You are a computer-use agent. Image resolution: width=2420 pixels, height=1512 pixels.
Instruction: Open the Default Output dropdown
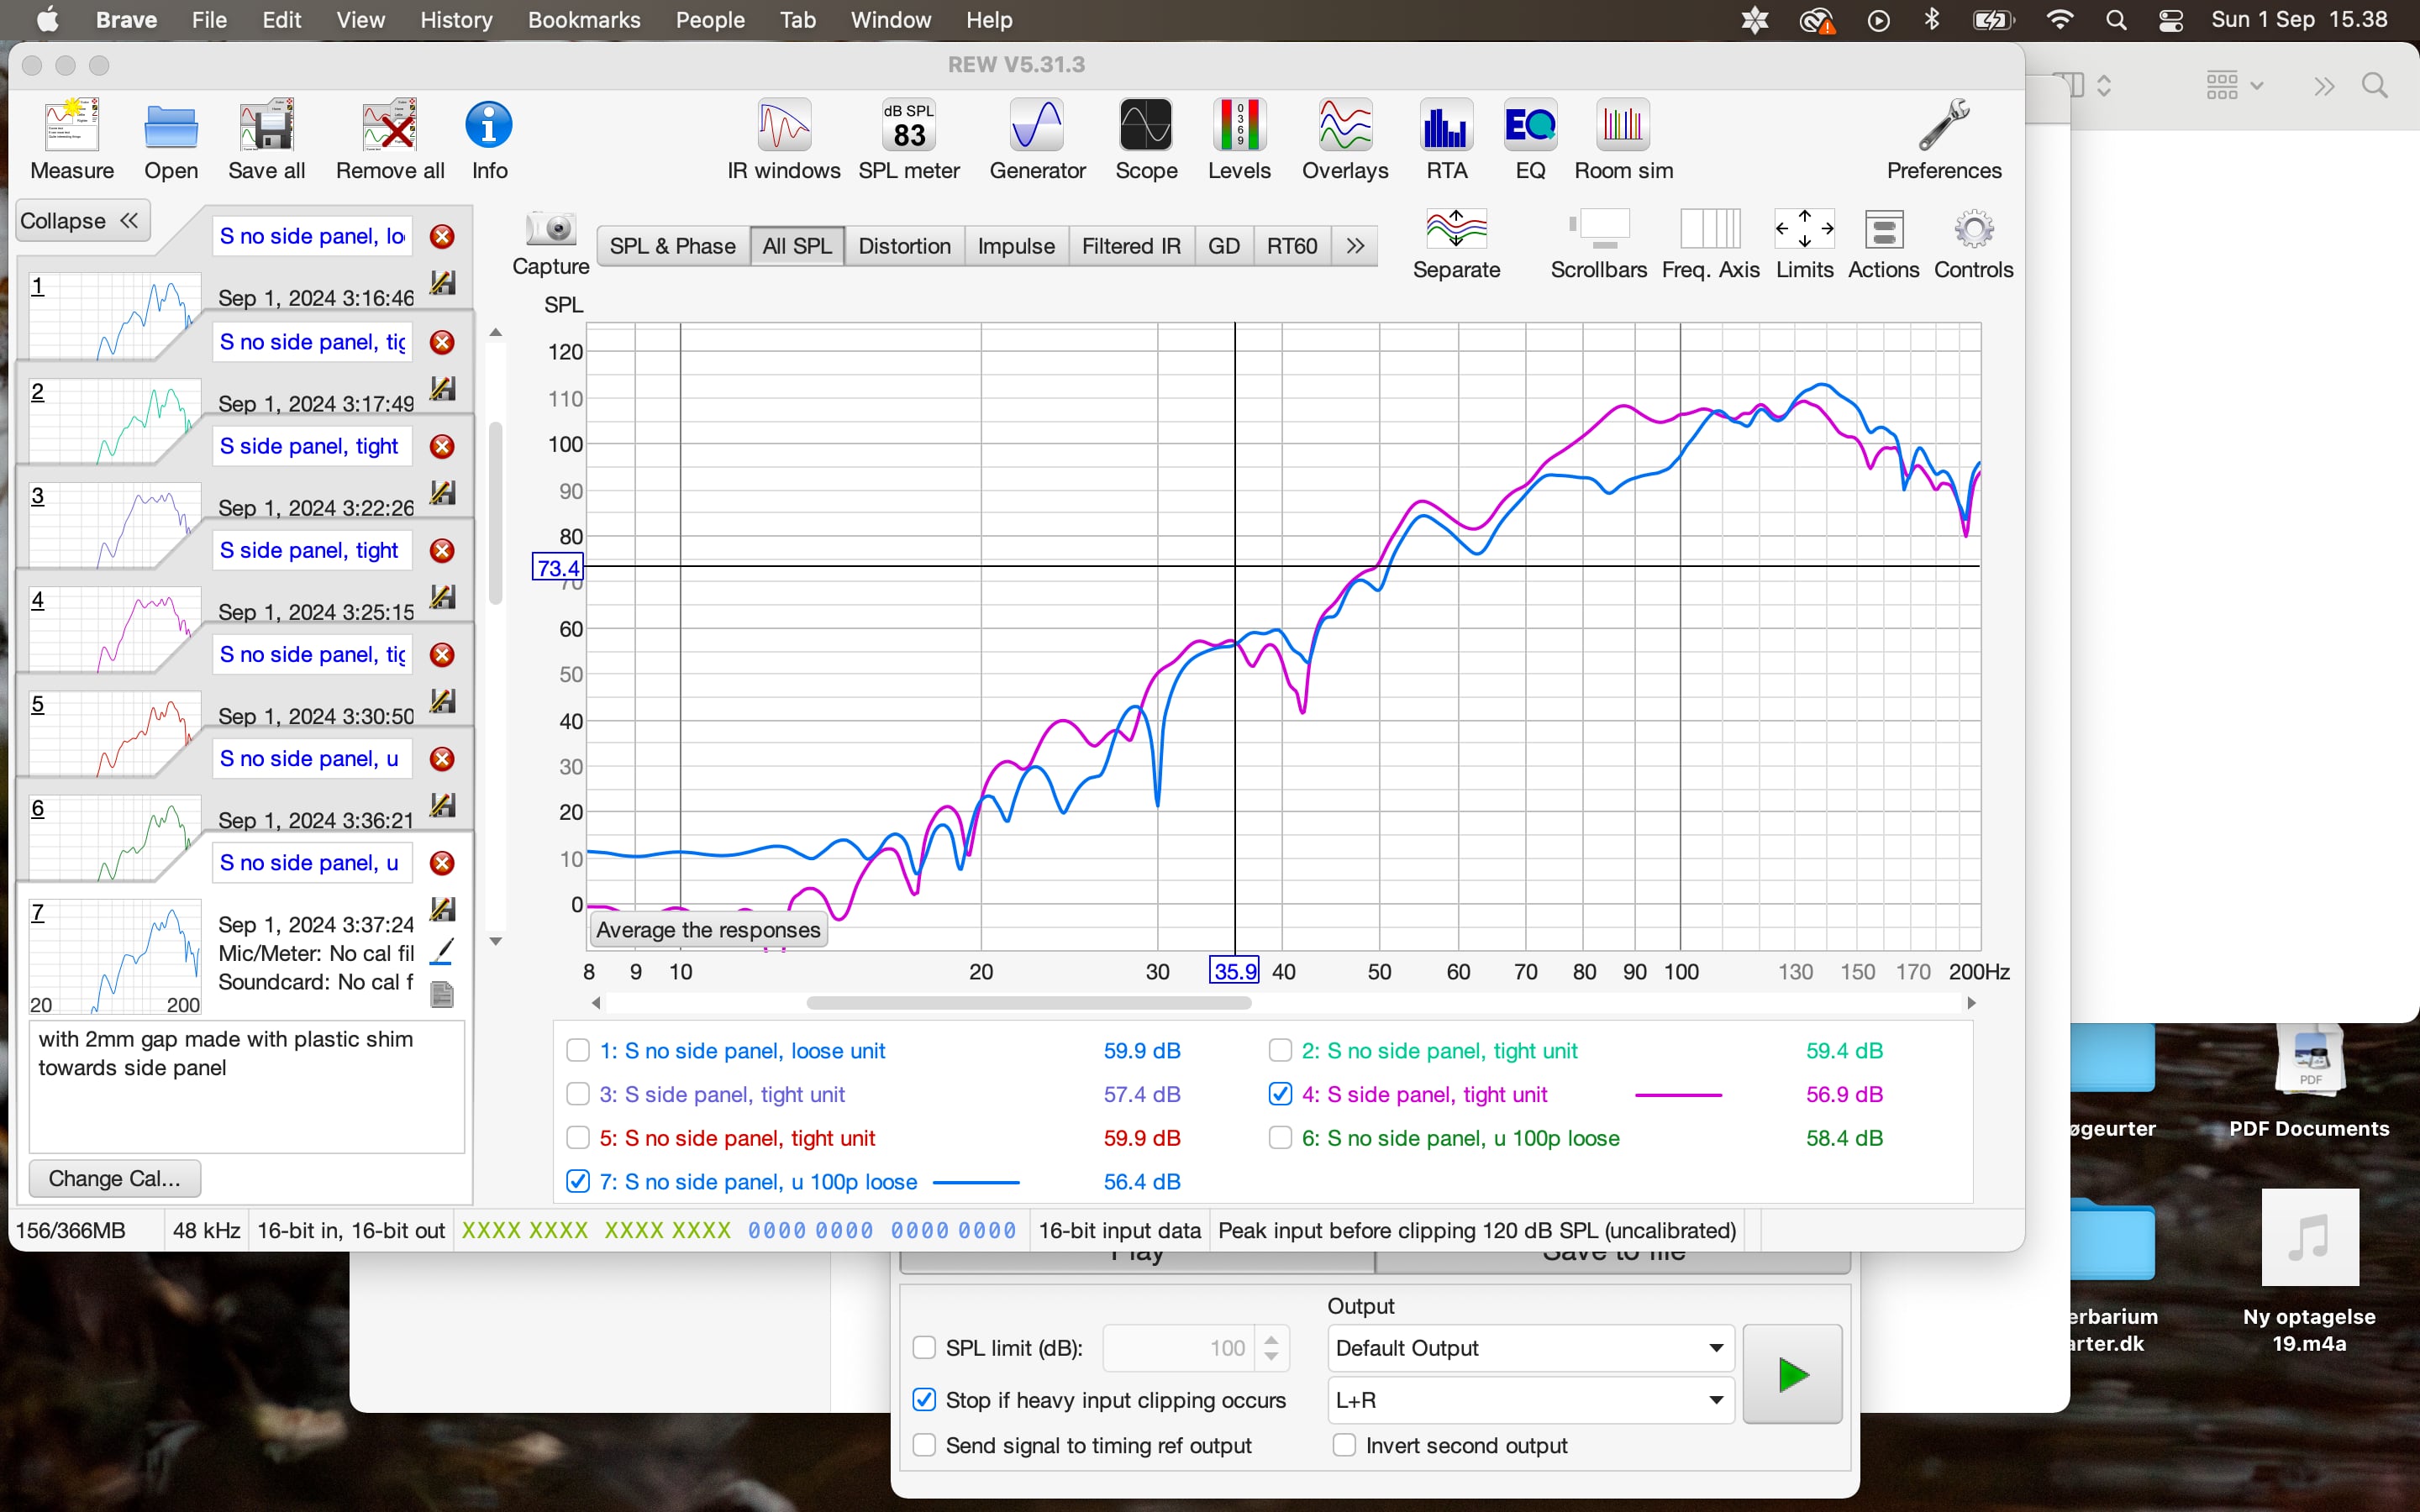1529,1348
